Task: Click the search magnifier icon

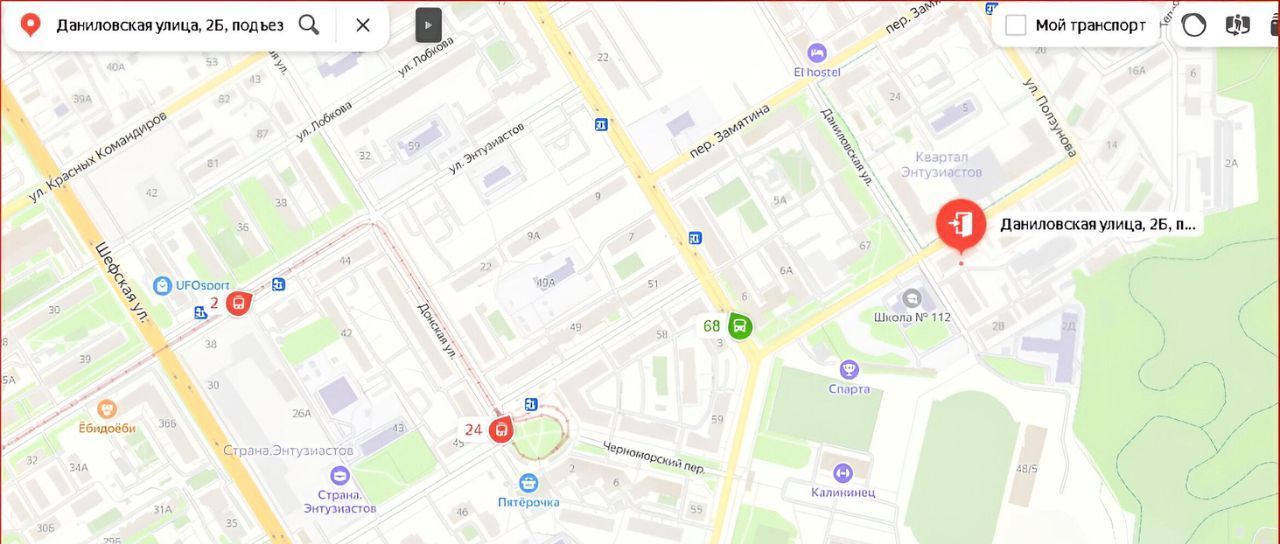Action: click(x=309, y=25)
